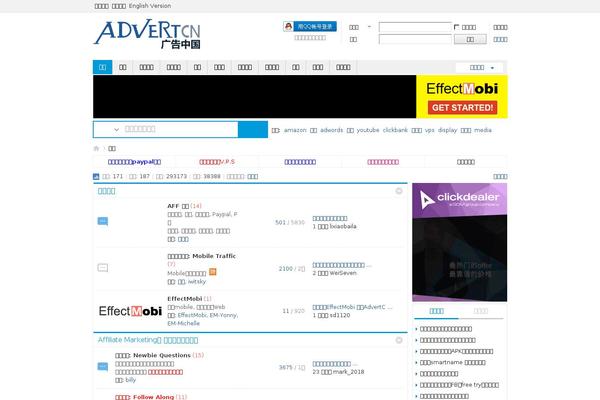Click the ADVERTCN logo

147,34
